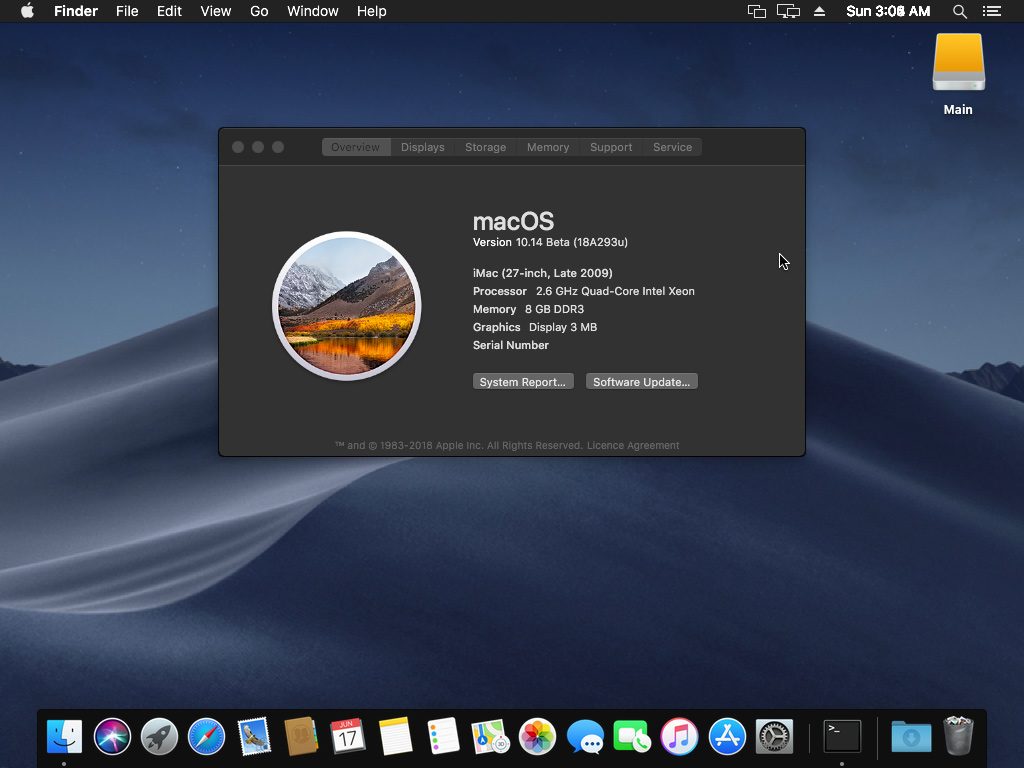
Task: Switch to the Support tab
Action: [x=611, y=147]
